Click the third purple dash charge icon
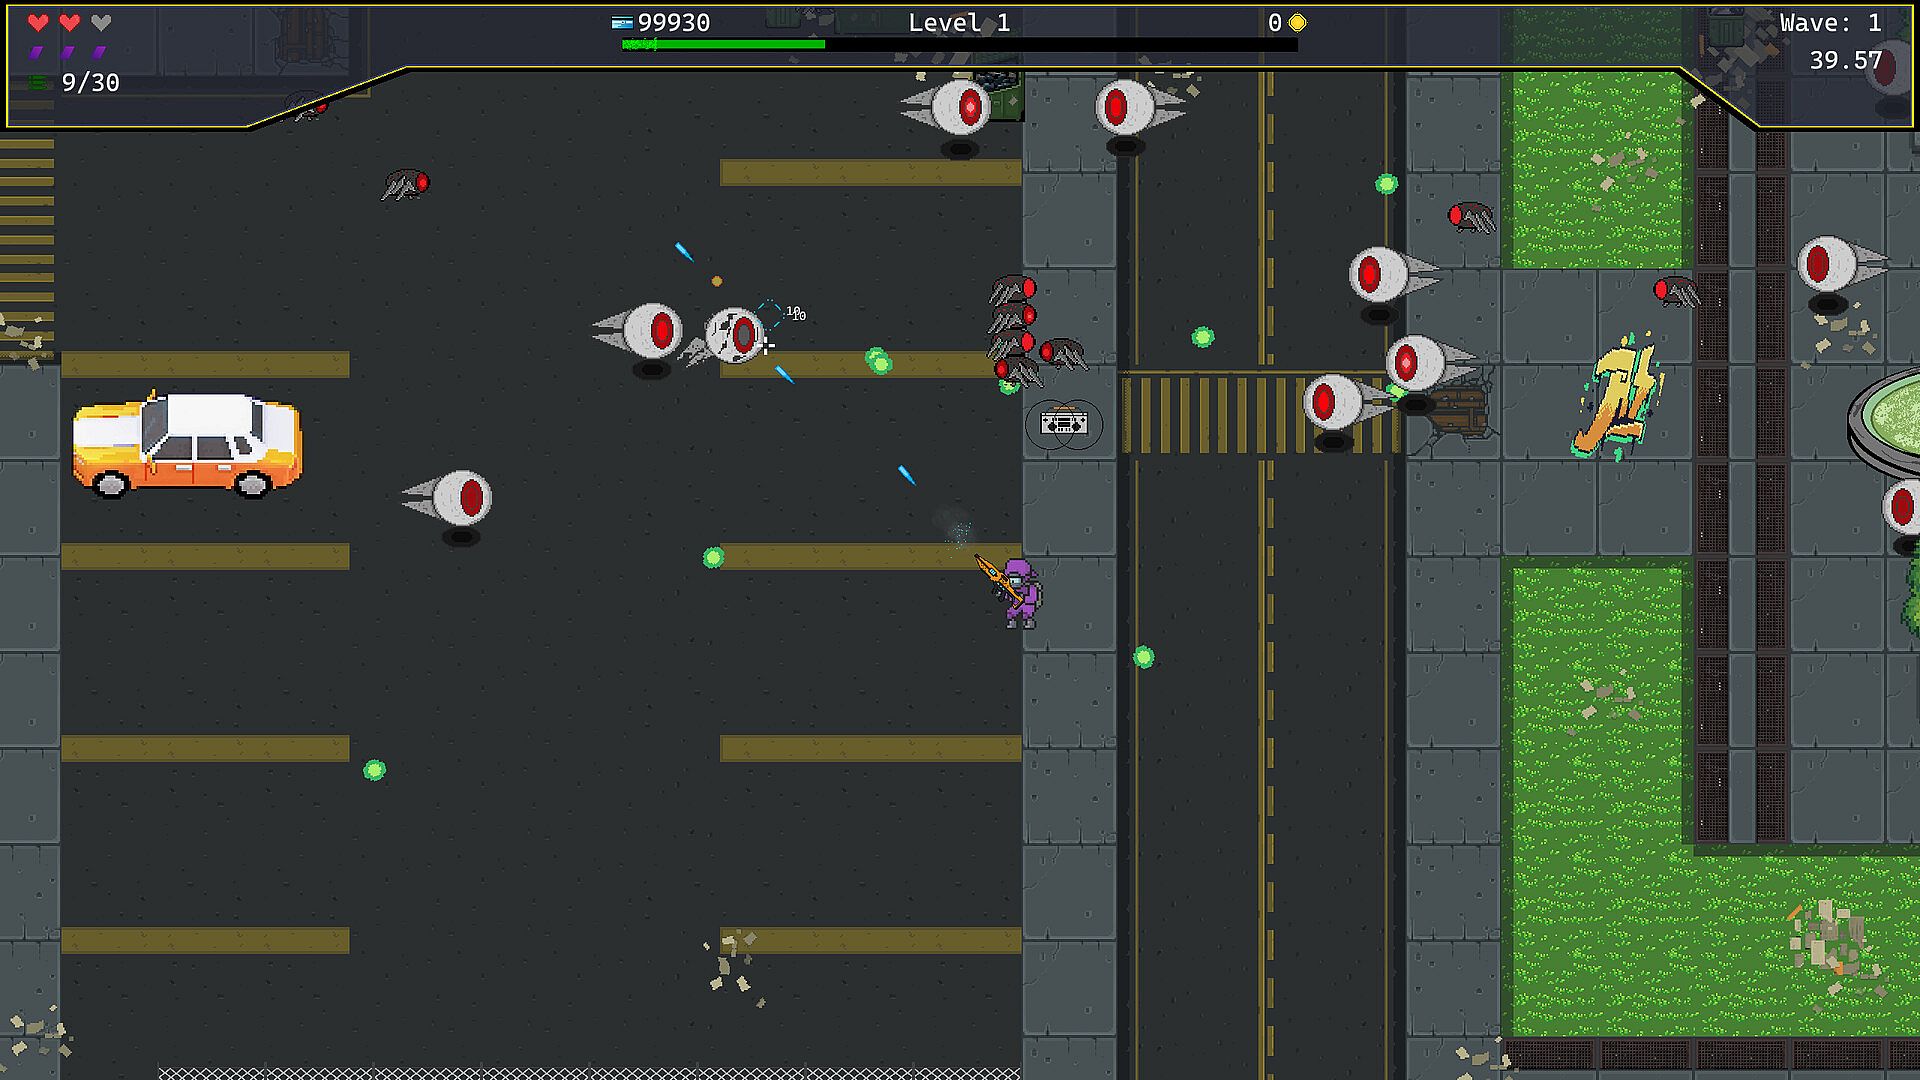Image resolution: width=1920 pixels, height=1080 pixels. pyautogui.click(x=99, y=52)
